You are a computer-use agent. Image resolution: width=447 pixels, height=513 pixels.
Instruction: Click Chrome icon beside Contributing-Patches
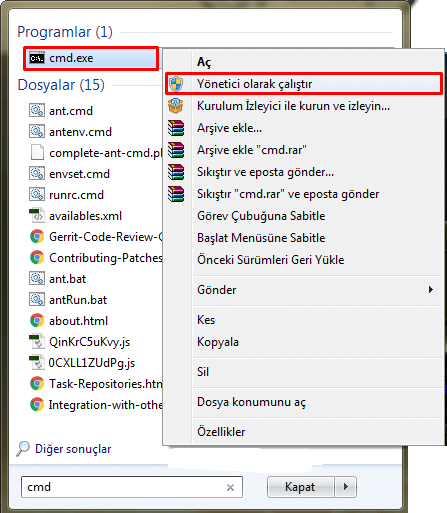pyautogui.click(x=37, y=258)
